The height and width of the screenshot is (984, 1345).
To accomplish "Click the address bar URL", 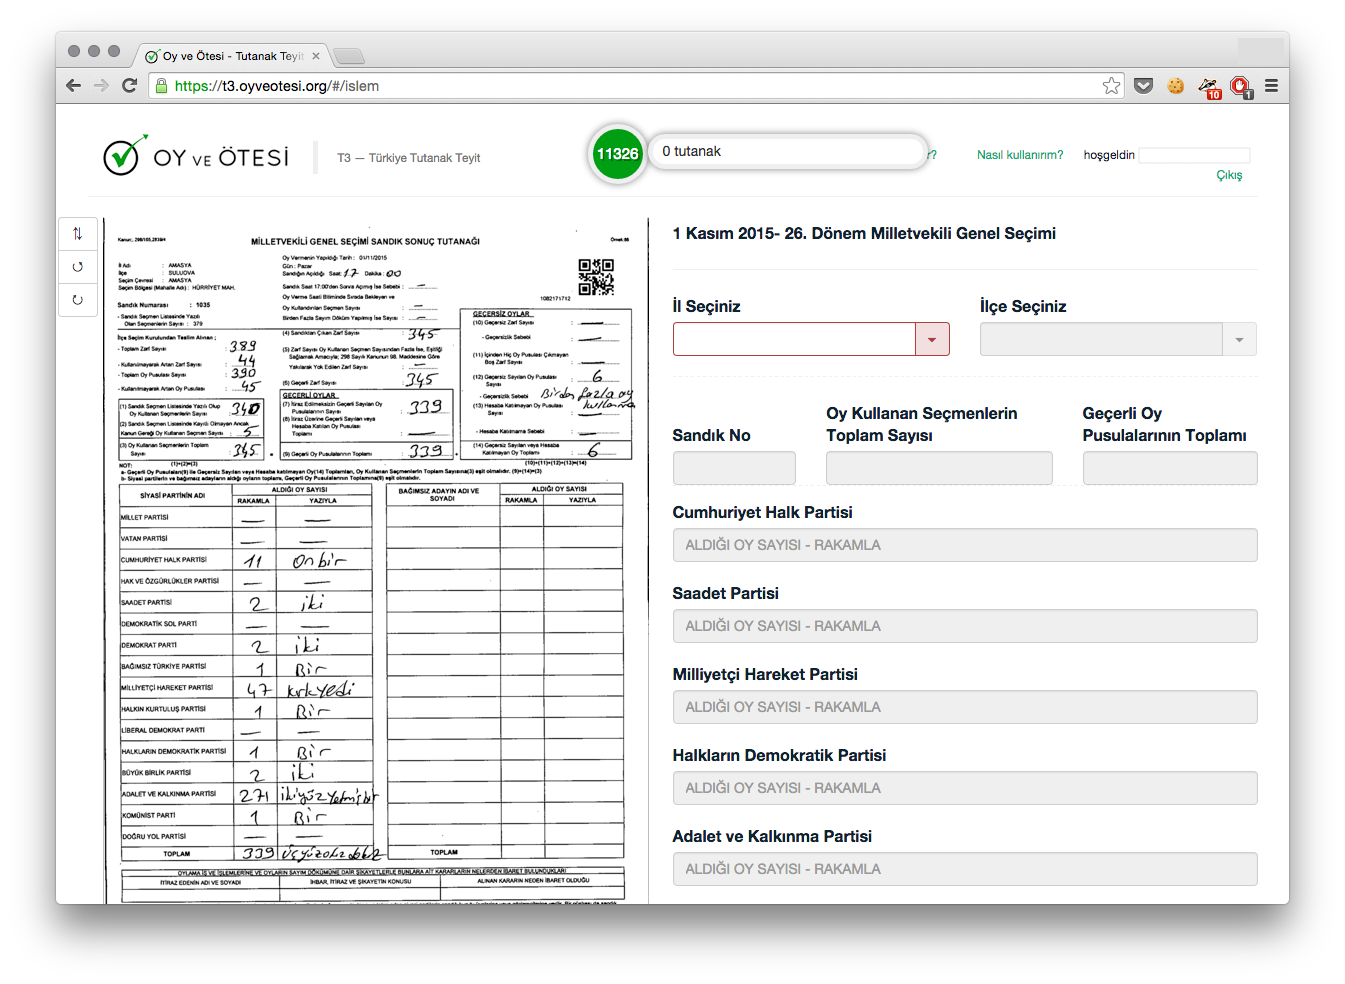I will [276, 86].
